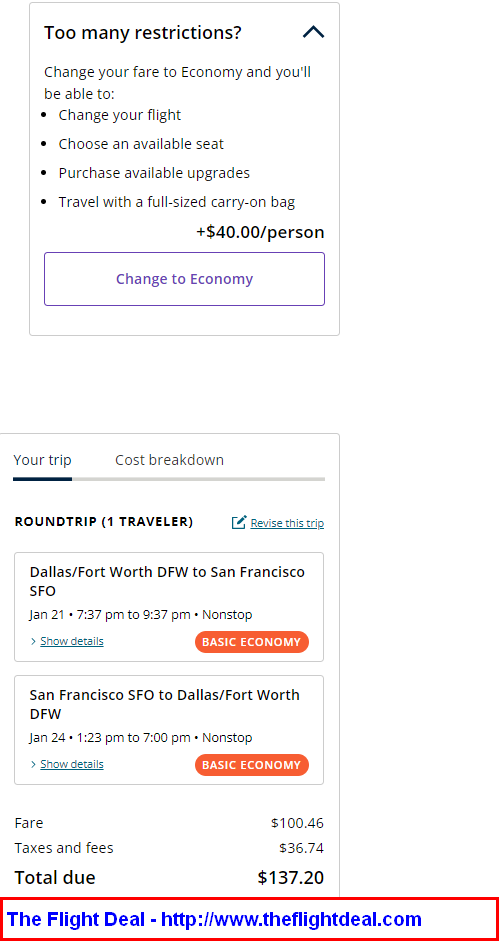The image size is (499, 941).
Task: Open Show details for the Jan 24 flight
Action: (71, 765)
